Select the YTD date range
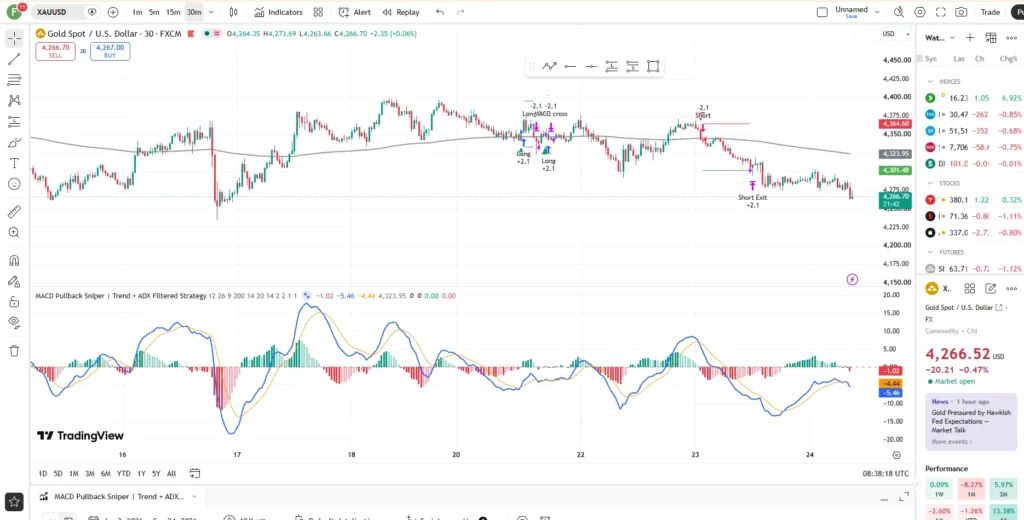This screenshot has height=520, width=1024. pyautogui.click(x=123, y=474)
